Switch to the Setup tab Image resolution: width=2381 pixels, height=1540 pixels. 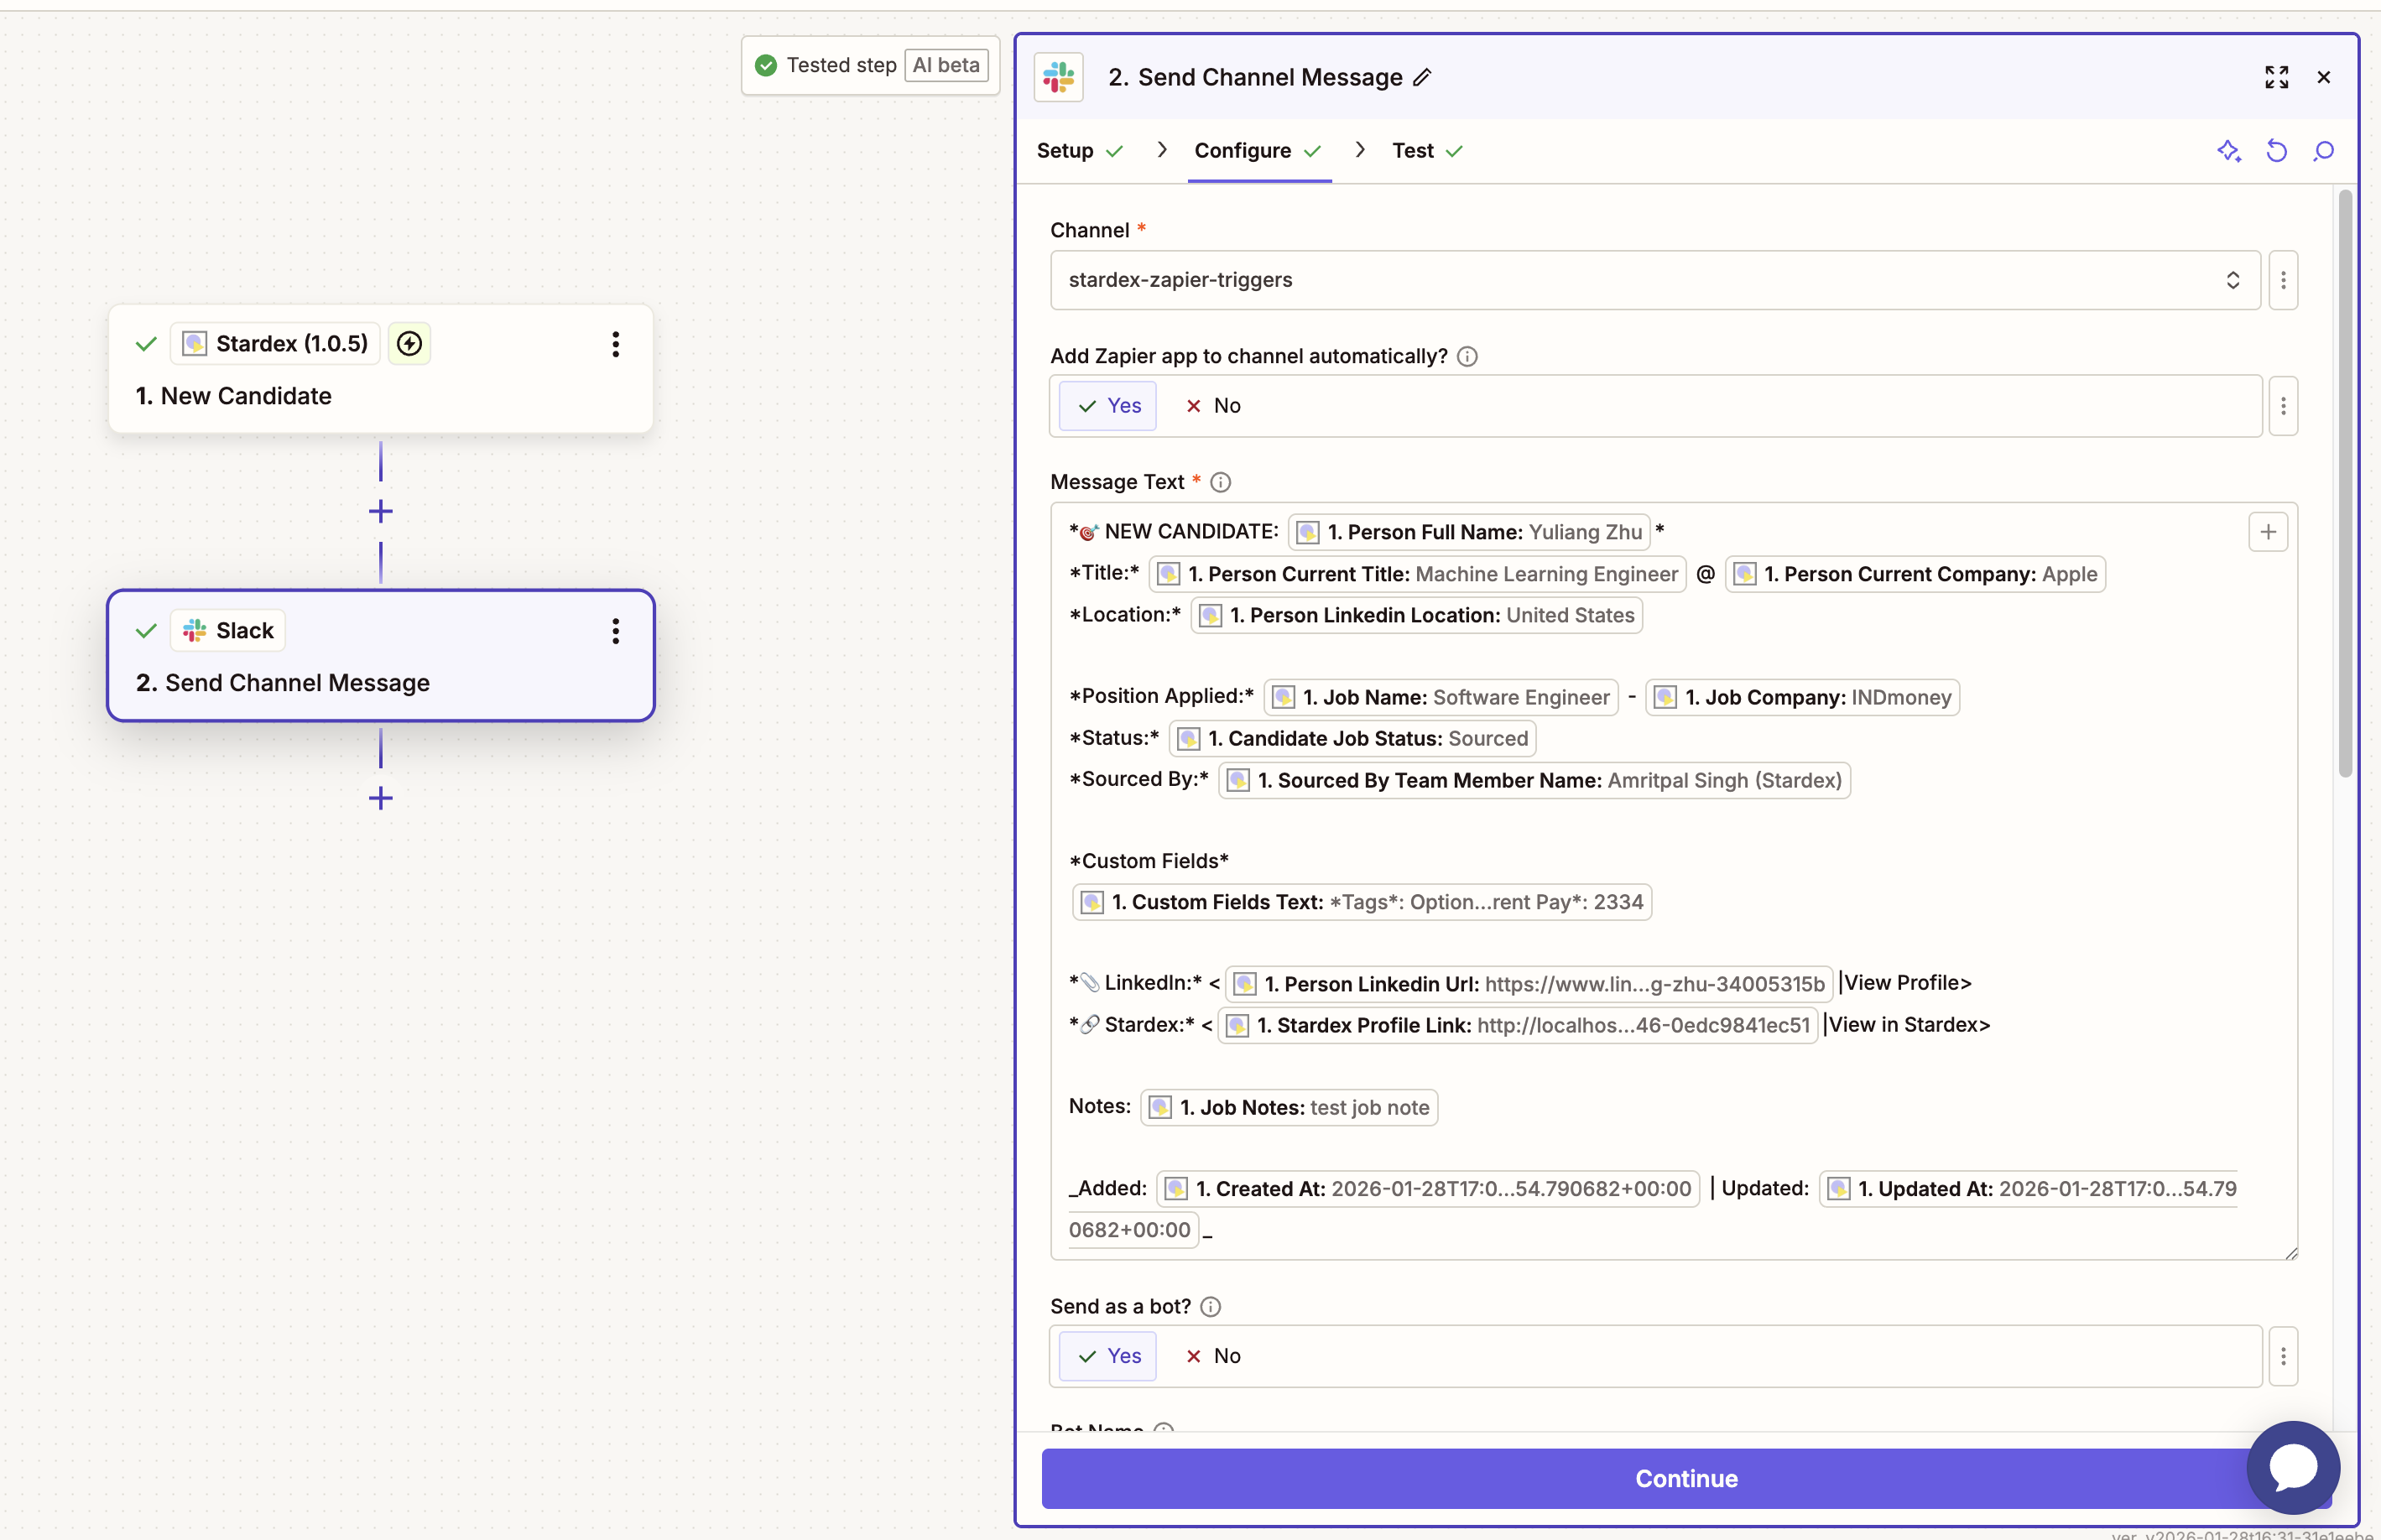(1080, 151)
